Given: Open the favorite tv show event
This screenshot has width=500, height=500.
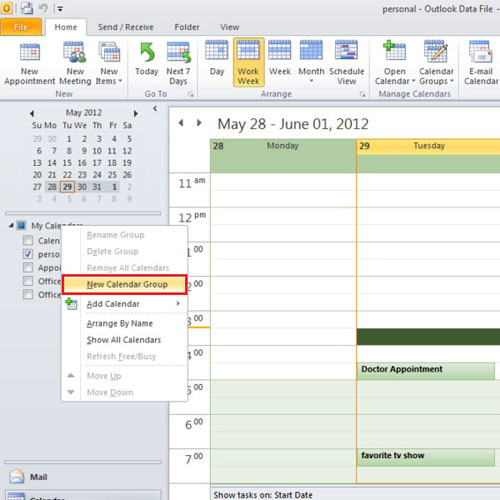Looking at the screenshot, I should tap(426, 457).
